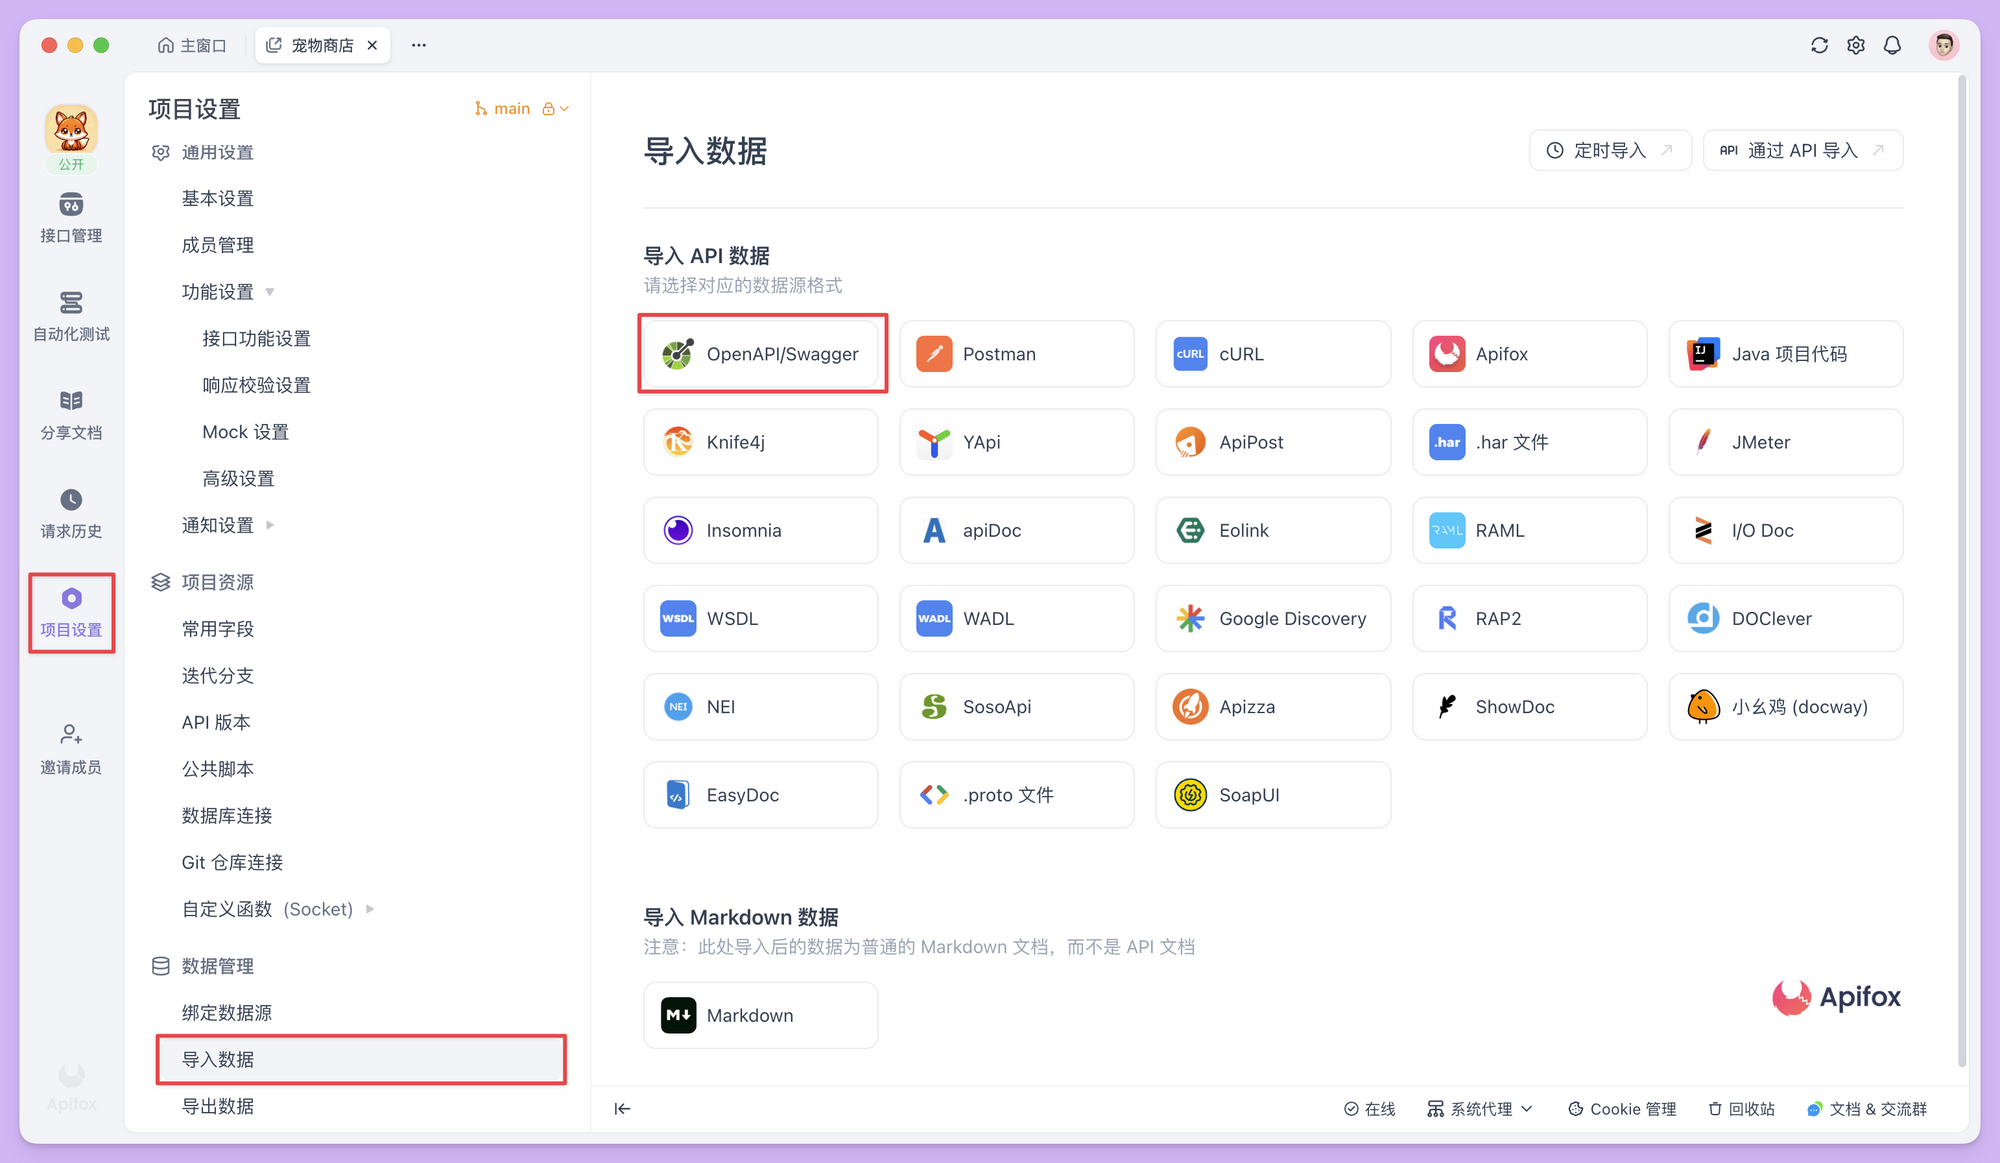Click the 定时导入 button
The height and width of the screenshot is (1163, 2000).
[x=1609, y=150]
